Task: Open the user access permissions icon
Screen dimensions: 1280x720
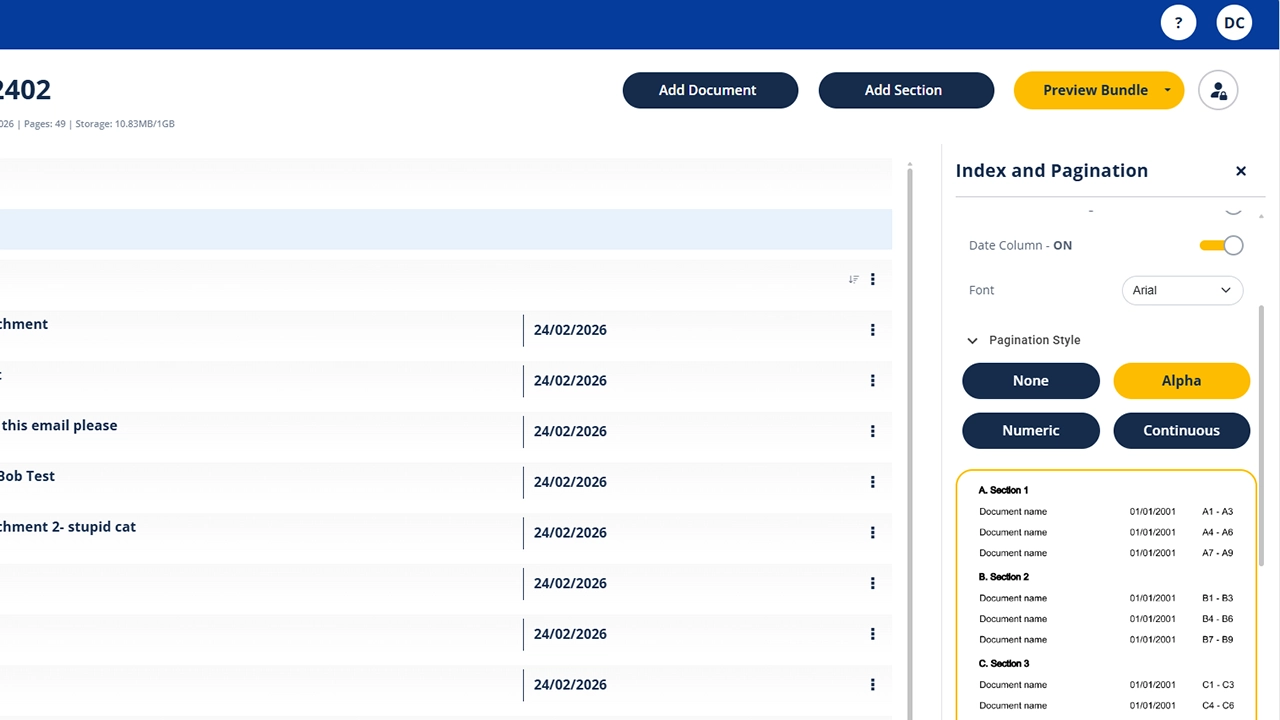Action: tap(1218, 90)
